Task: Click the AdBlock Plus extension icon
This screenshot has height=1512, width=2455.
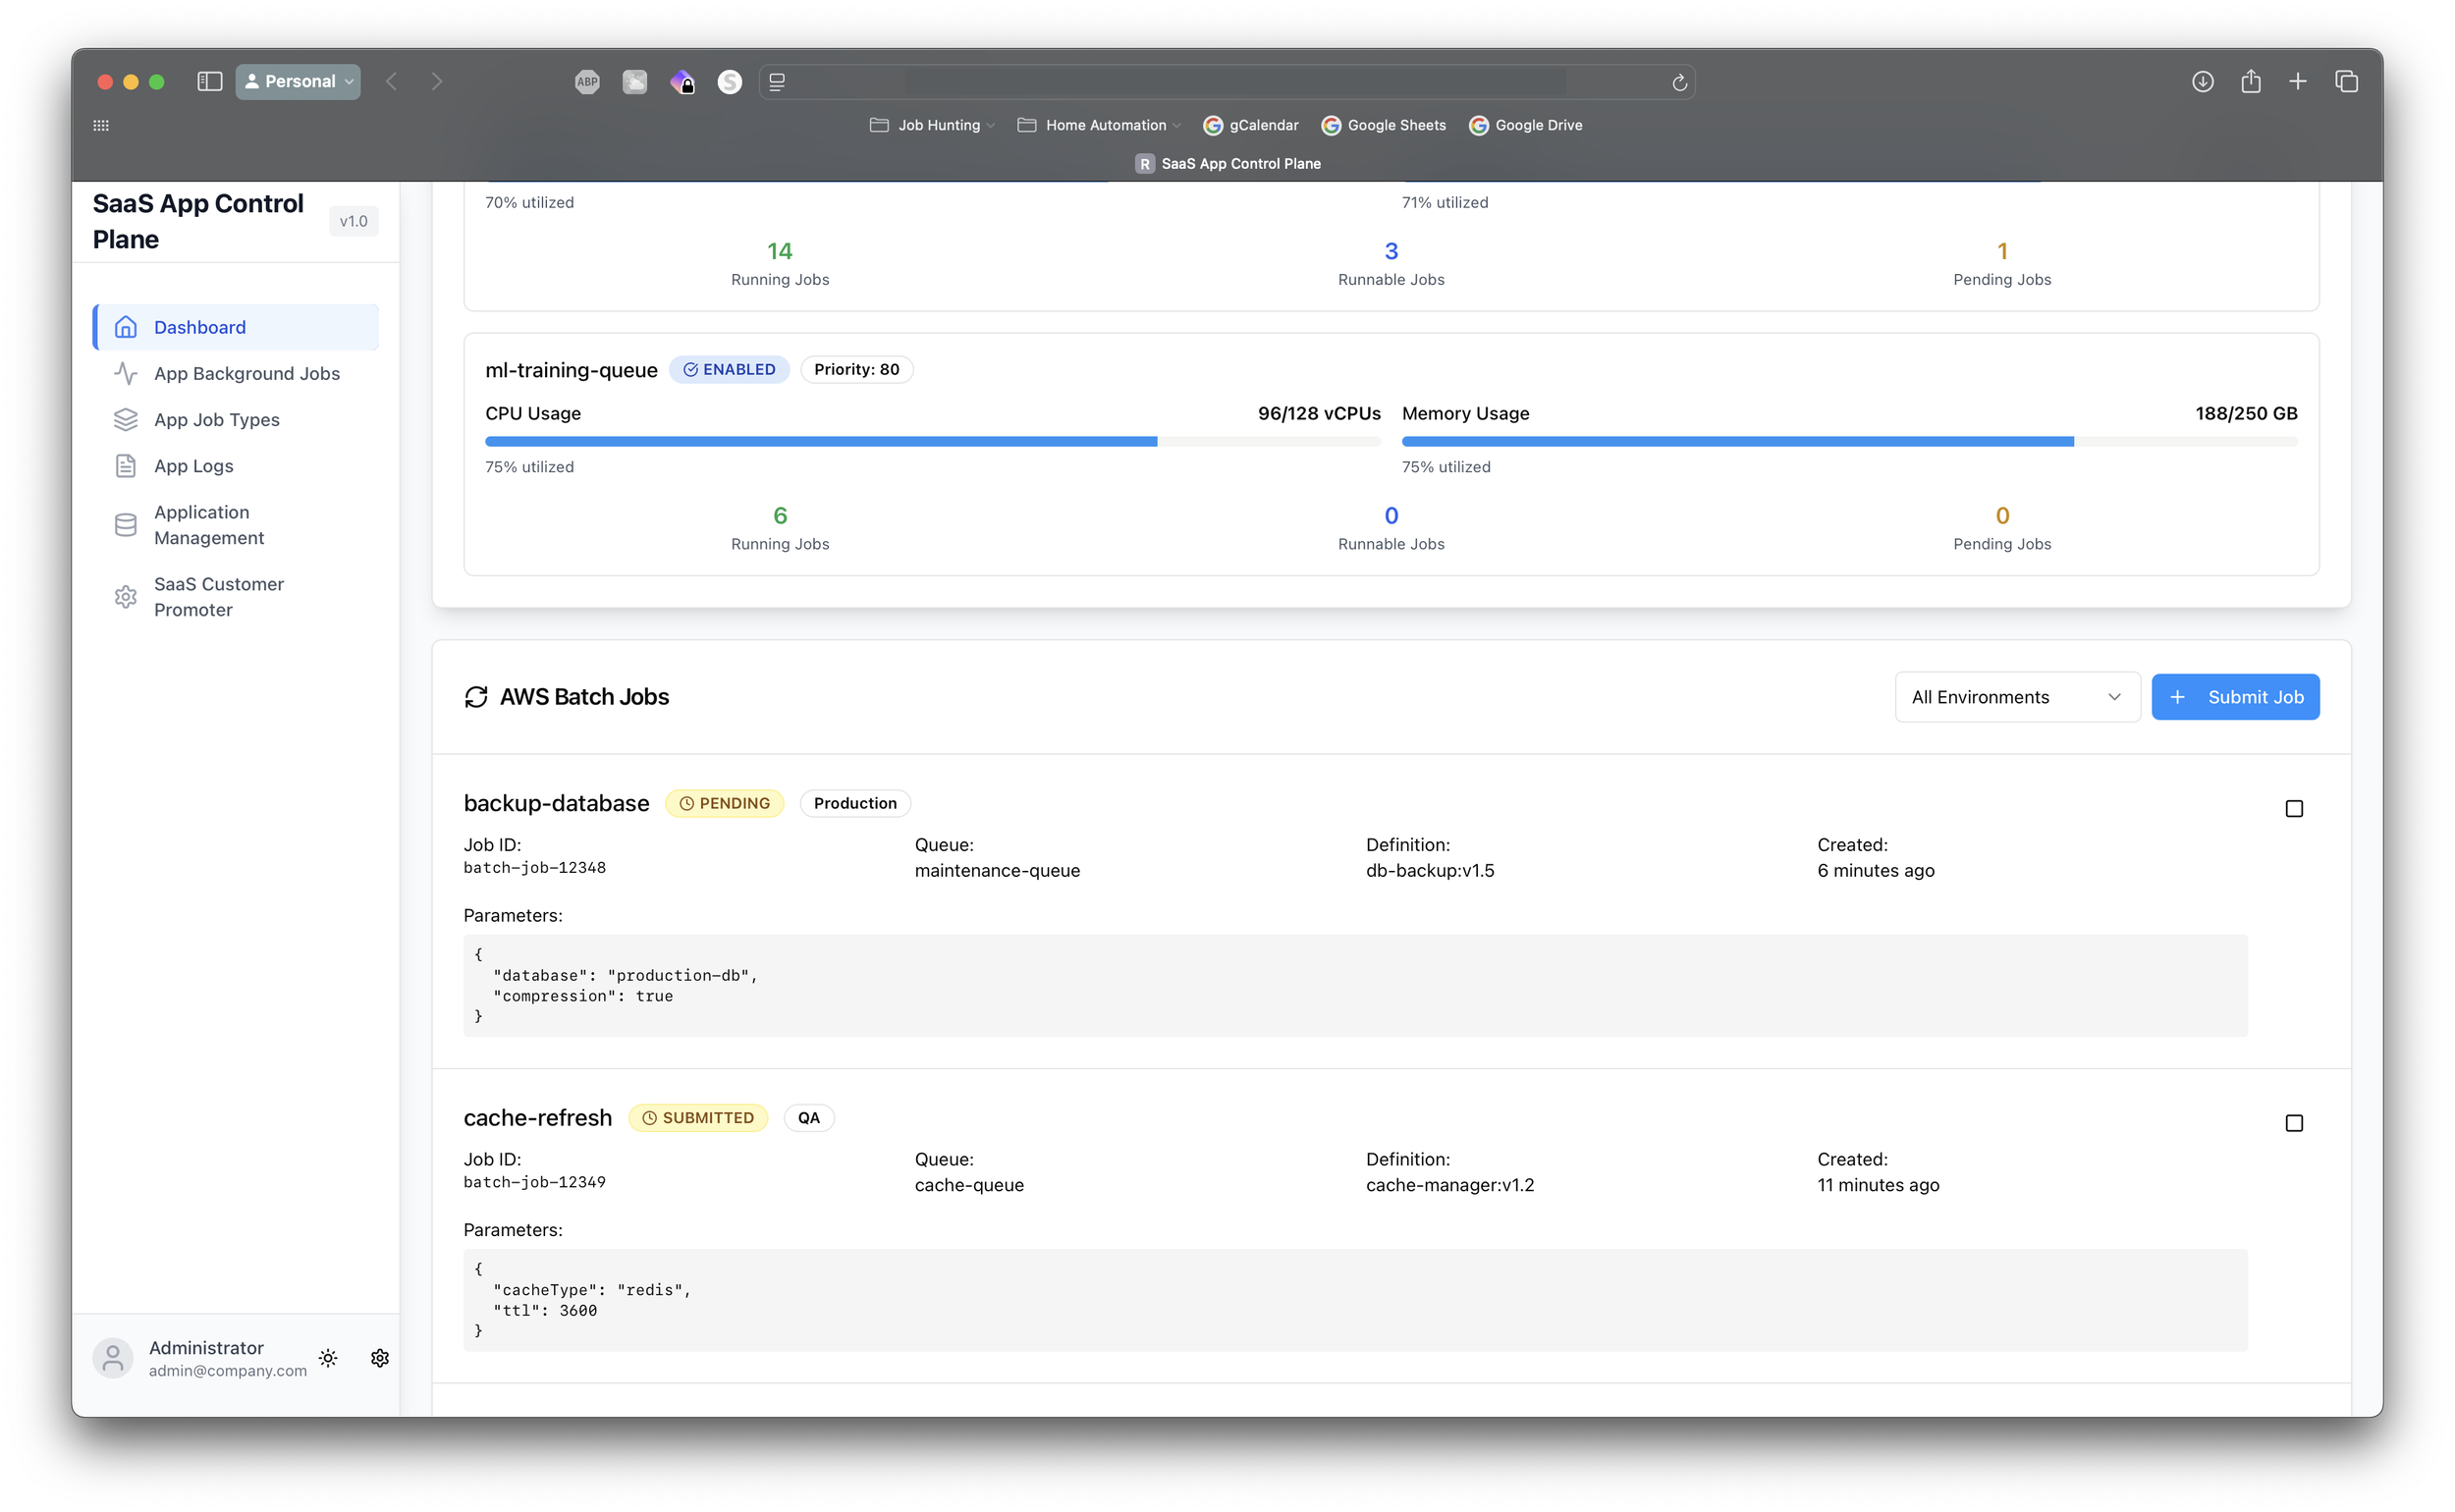Action: [587, 82]
